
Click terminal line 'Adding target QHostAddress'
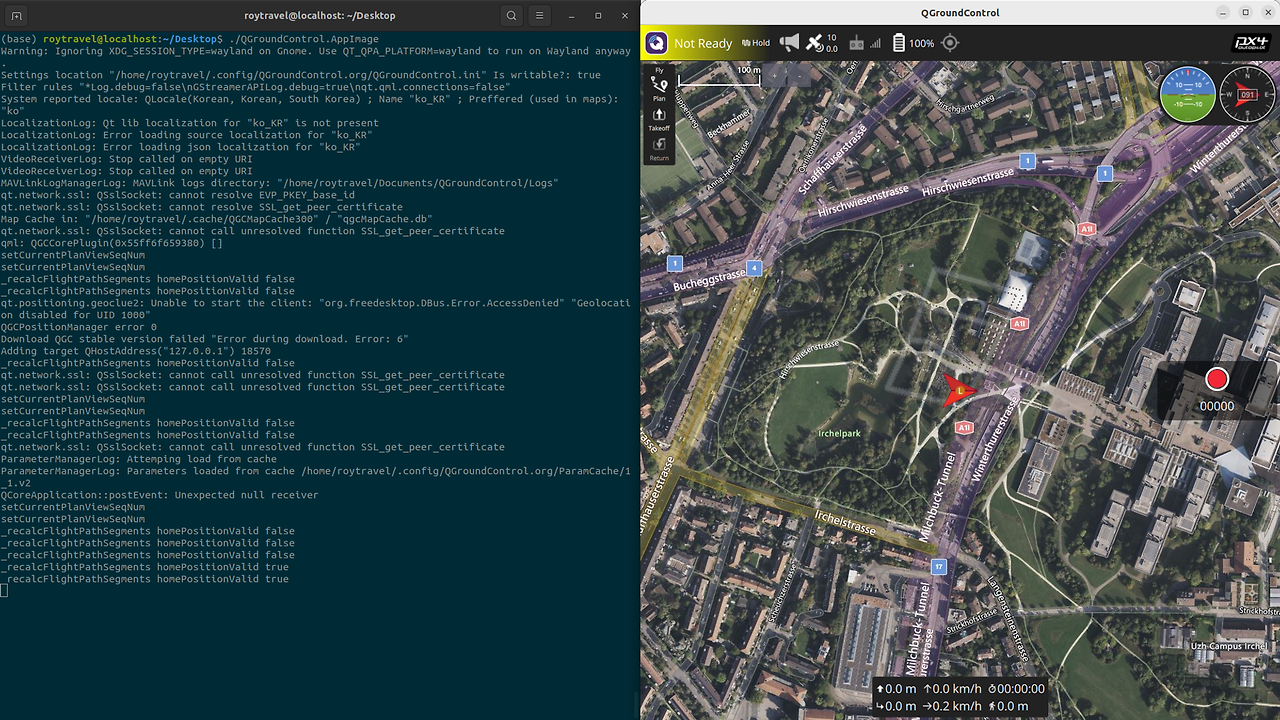coord(136,351)
